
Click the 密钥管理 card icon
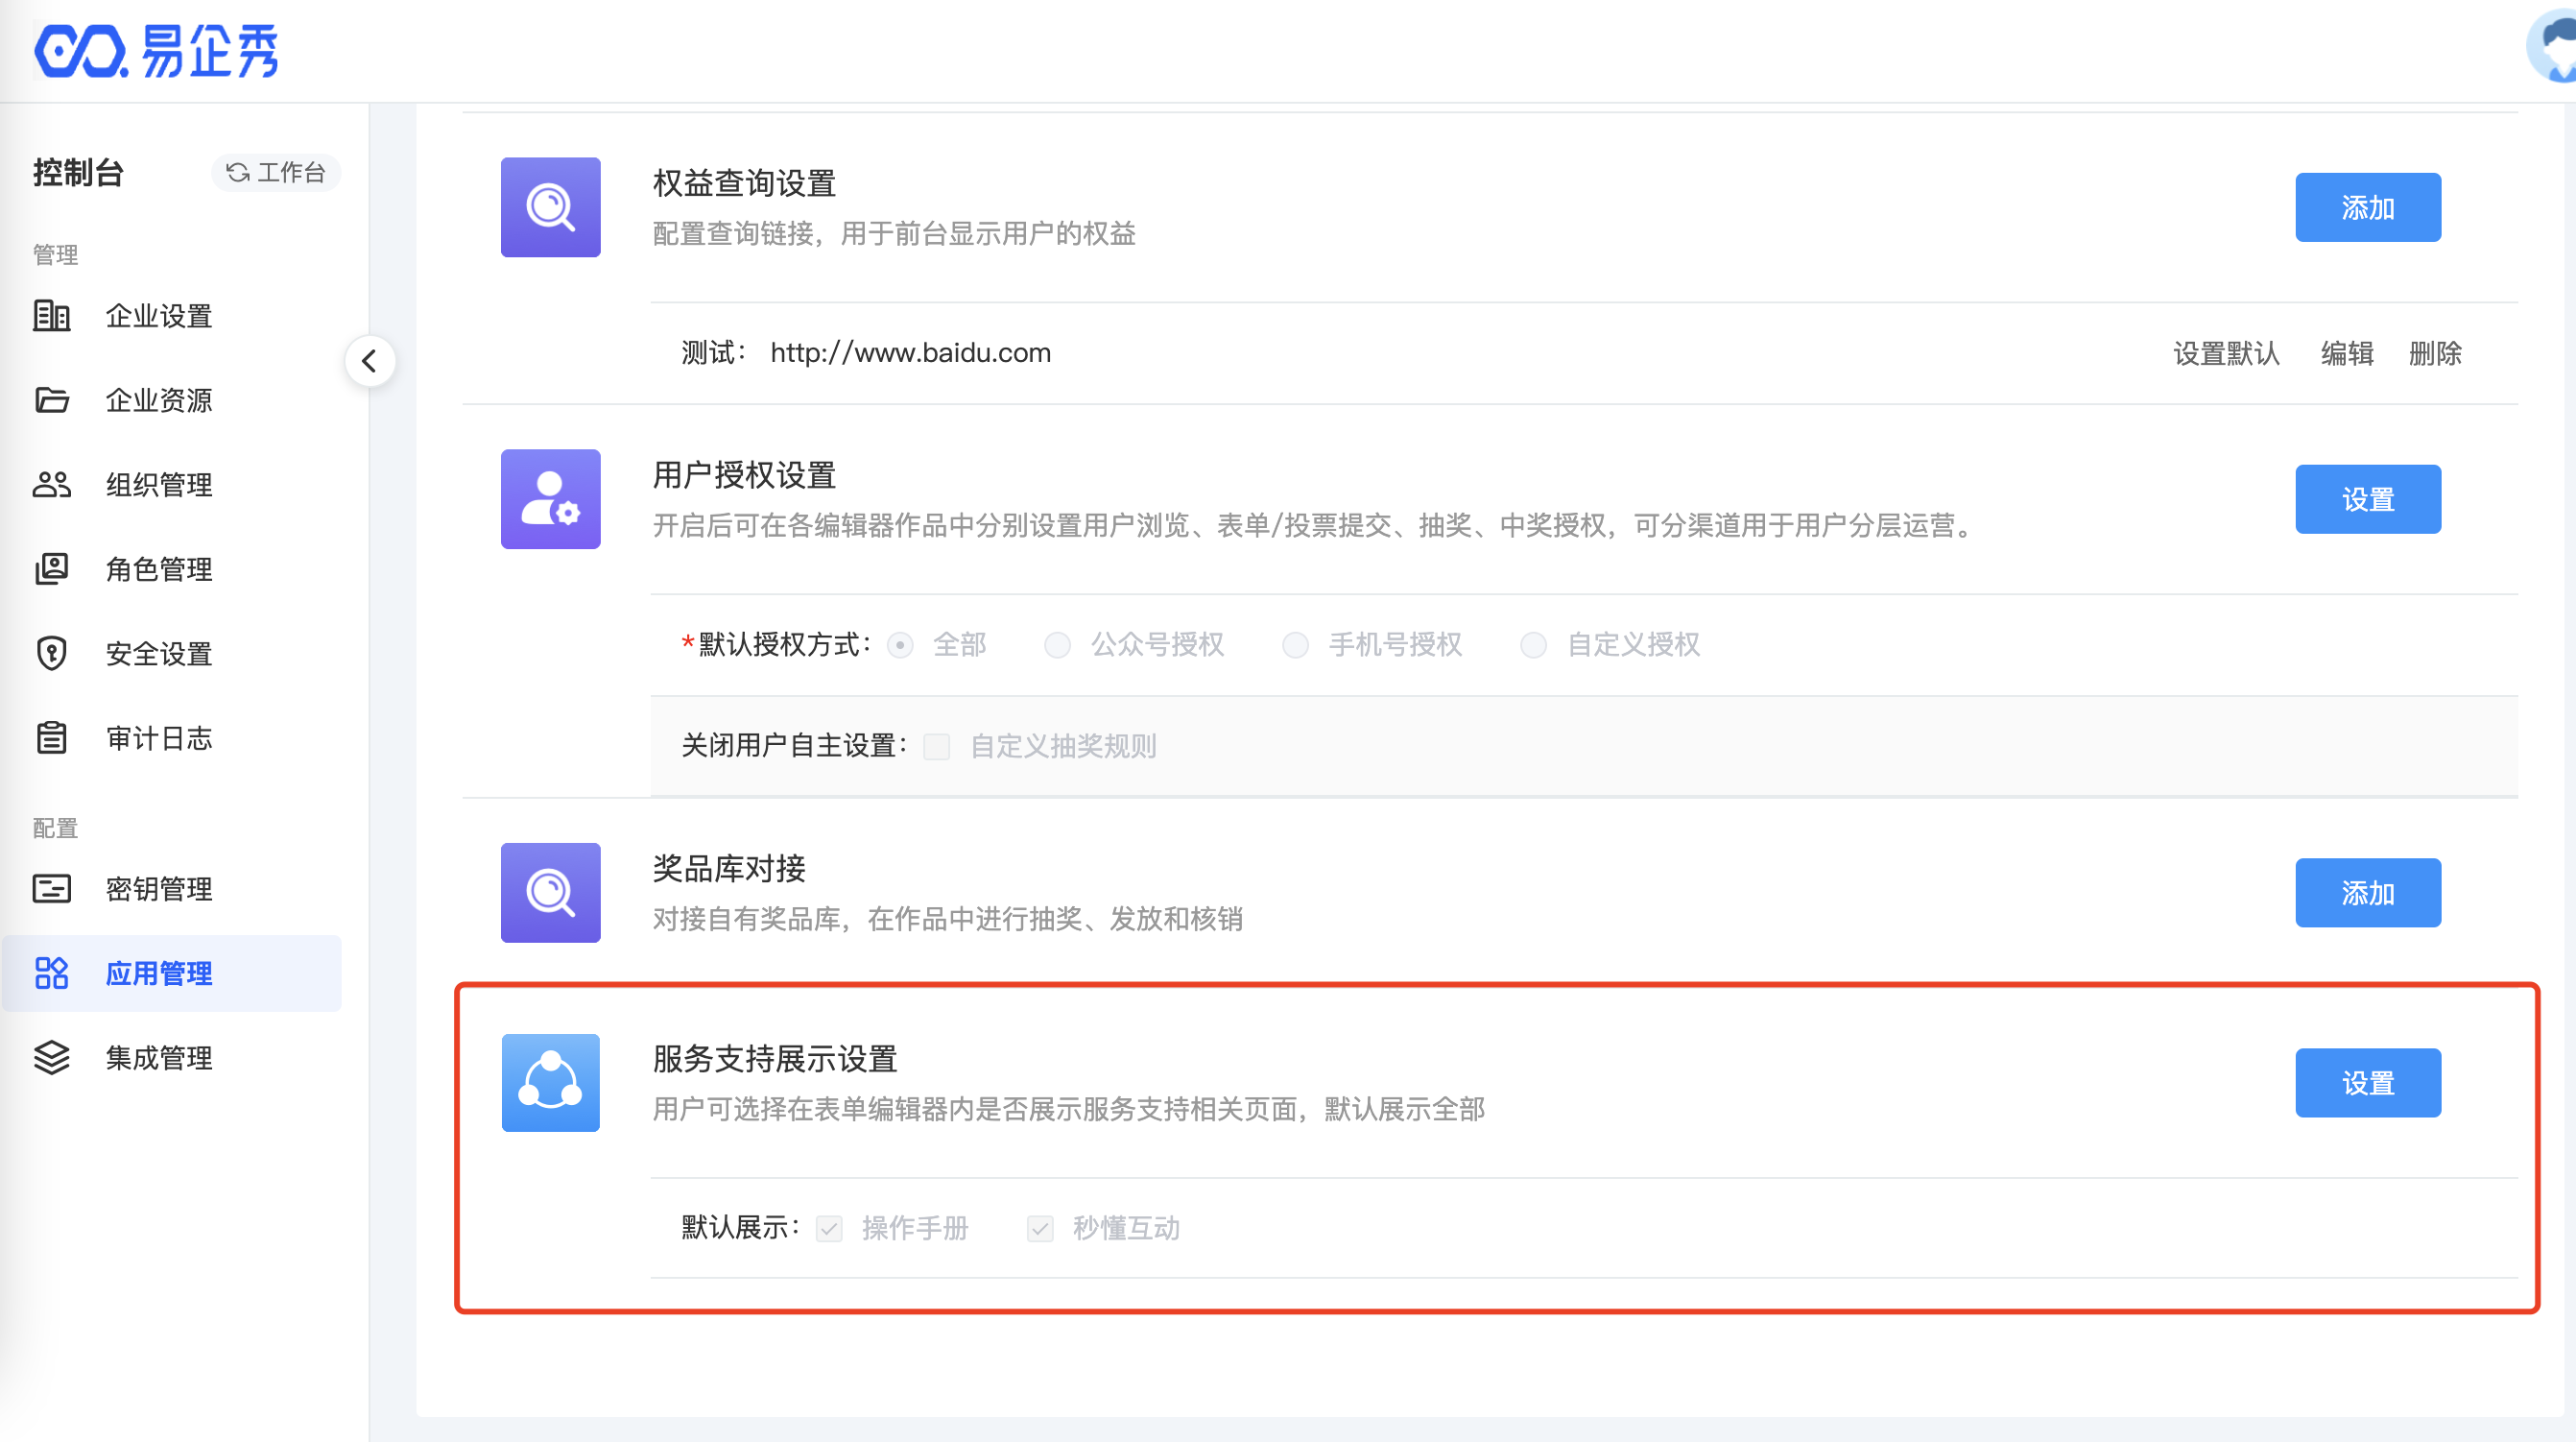52,889
